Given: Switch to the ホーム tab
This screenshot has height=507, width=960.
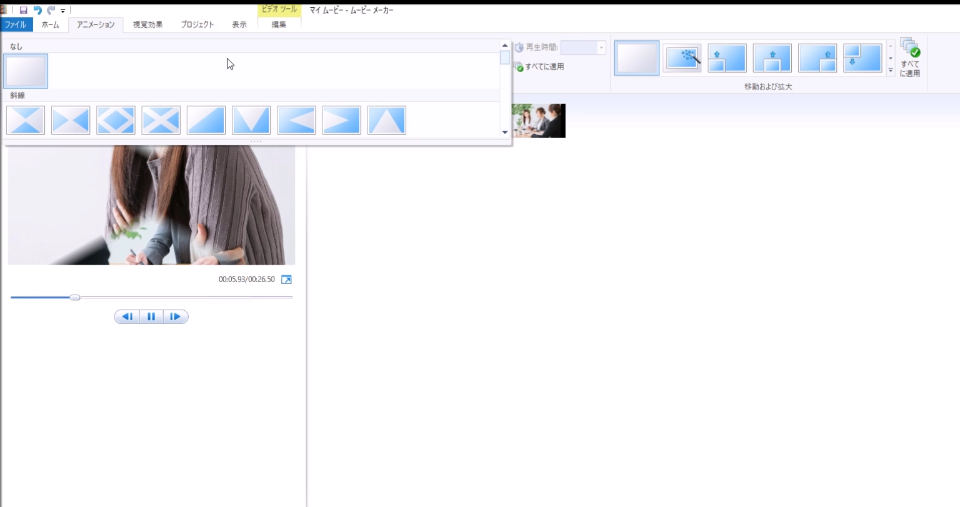Looking at the screenshot, I should pyautogui.click(x=50, y=25).
